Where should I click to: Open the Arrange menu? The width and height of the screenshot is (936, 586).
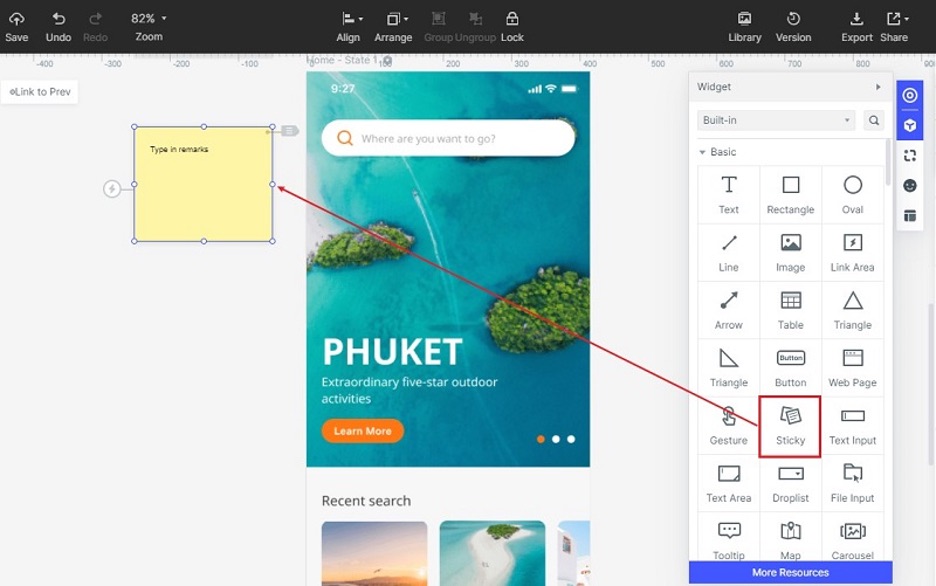click(394, 26)
